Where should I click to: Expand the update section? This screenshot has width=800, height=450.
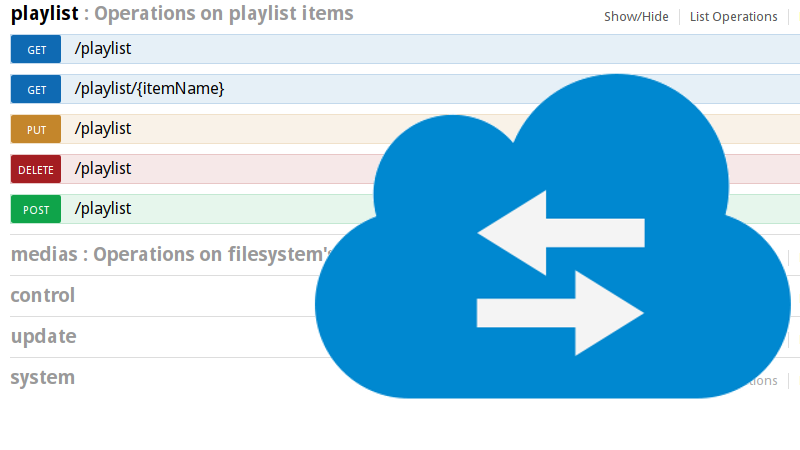[x=43, y=336]
